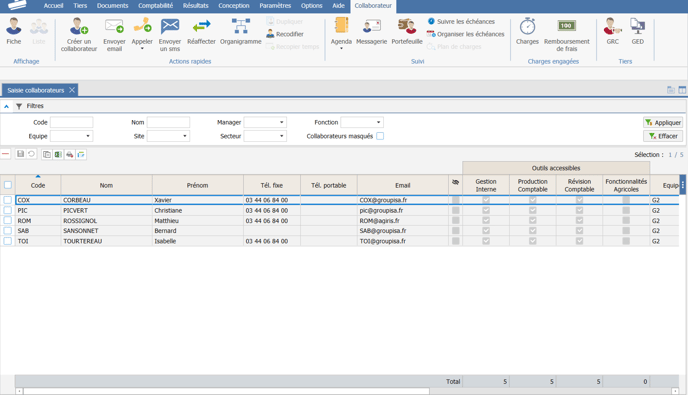The image size is (688, 395).
Task: Click the horizontal scrollbar at bottom
Action: coord(226,391)
